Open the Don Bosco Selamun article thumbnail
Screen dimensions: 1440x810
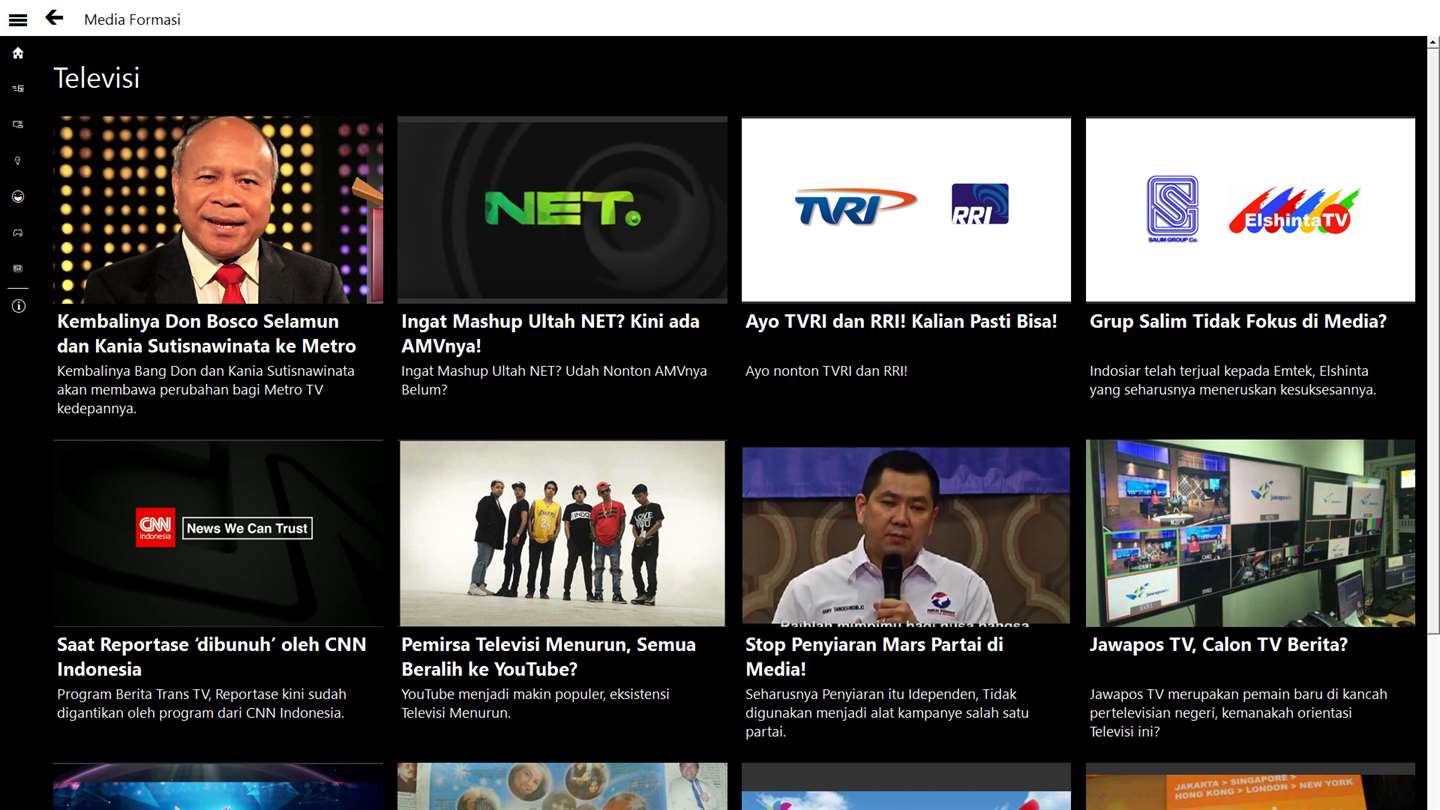pos(218,210)
